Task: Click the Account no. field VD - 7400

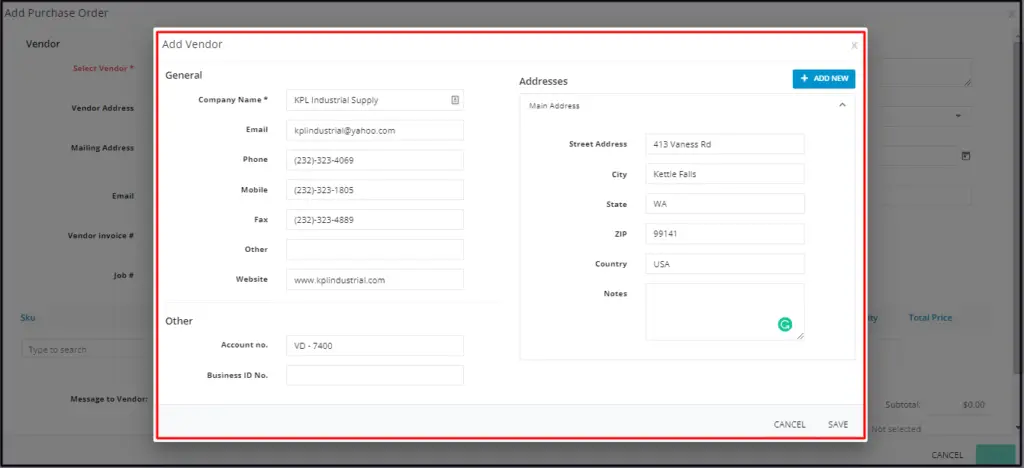Action: (x=375, y=345)
